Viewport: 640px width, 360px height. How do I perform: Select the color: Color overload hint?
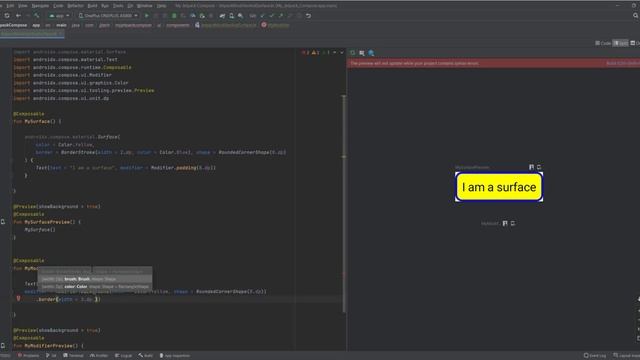coord(95,287)
